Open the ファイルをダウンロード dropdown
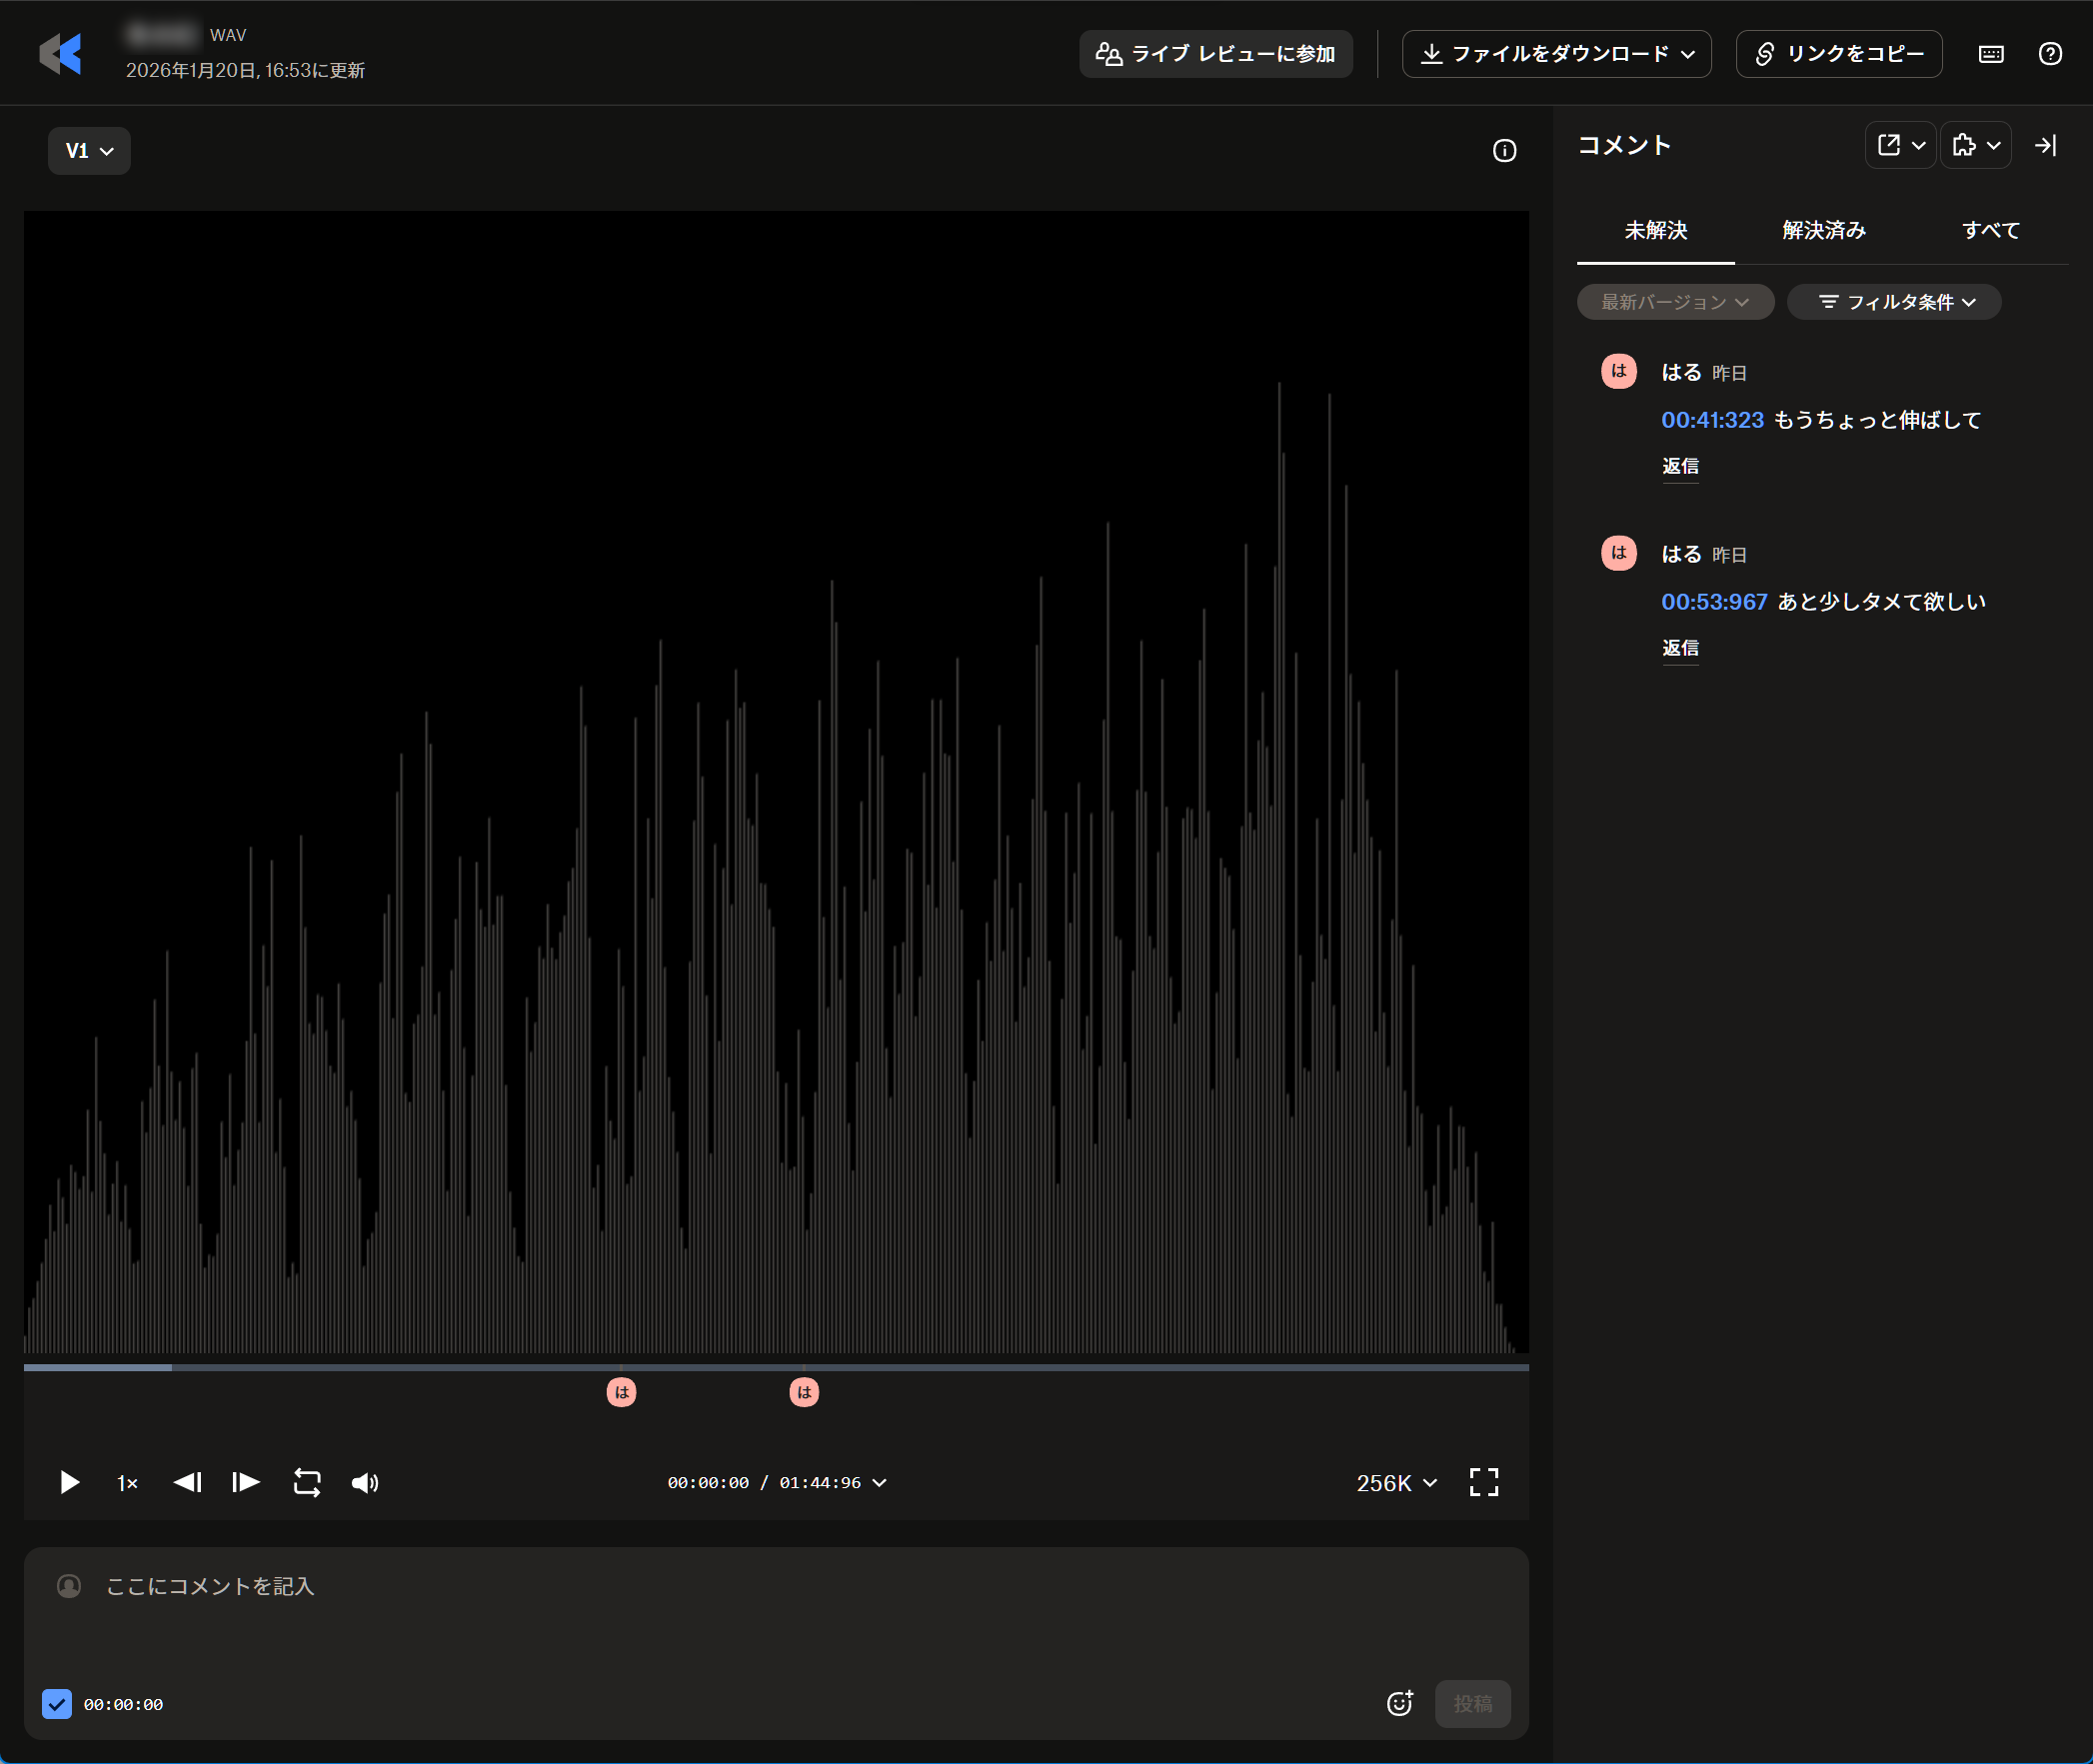The height and width of the screenshot is (1764, 2093). tap(1556, 54)
